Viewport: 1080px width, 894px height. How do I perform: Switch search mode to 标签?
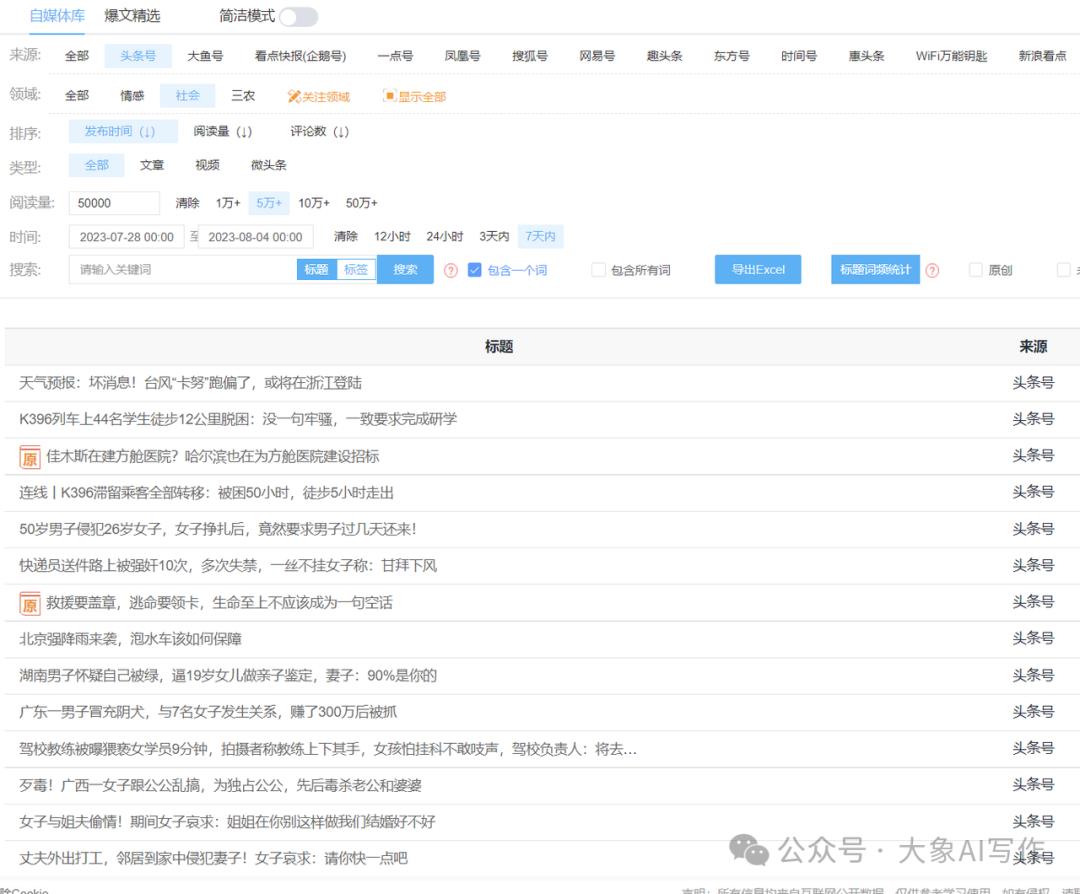pos(356,269)
